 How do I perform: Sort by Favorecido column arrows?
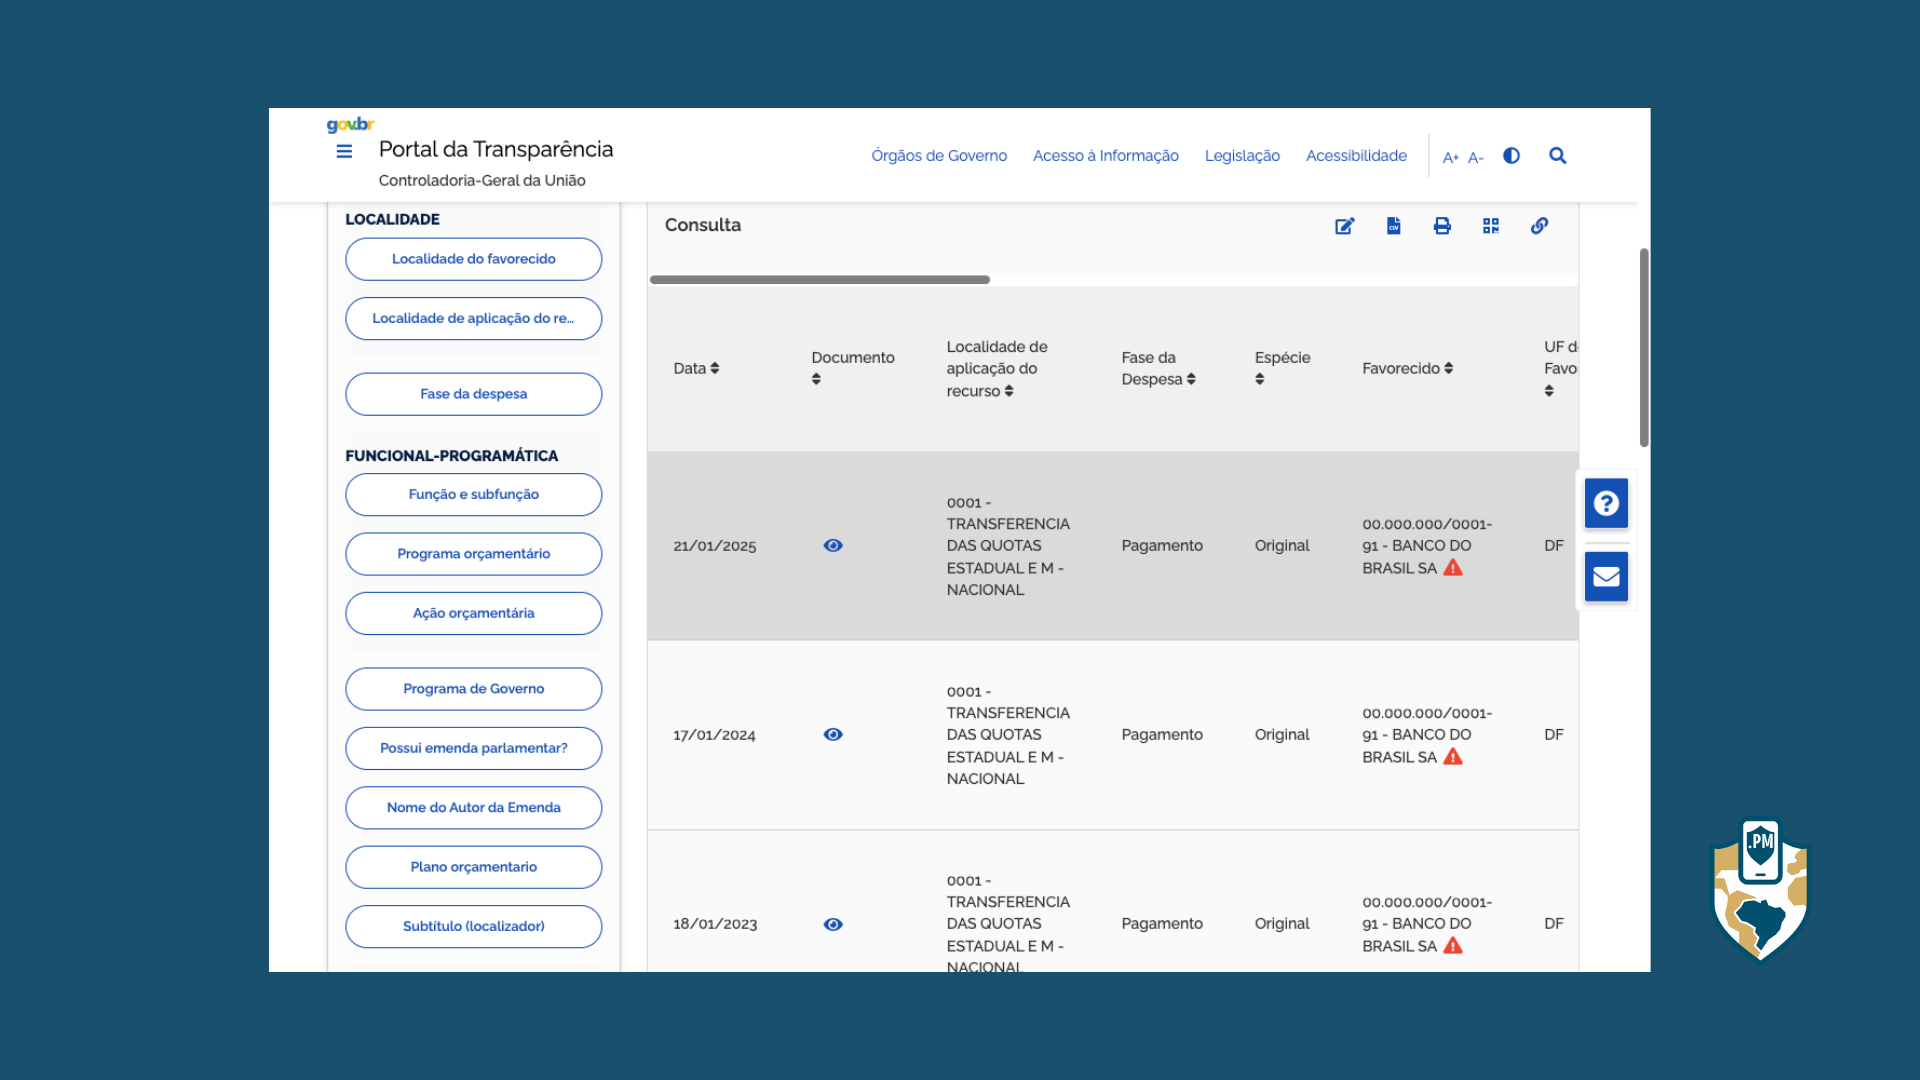tap(1449, 369)
